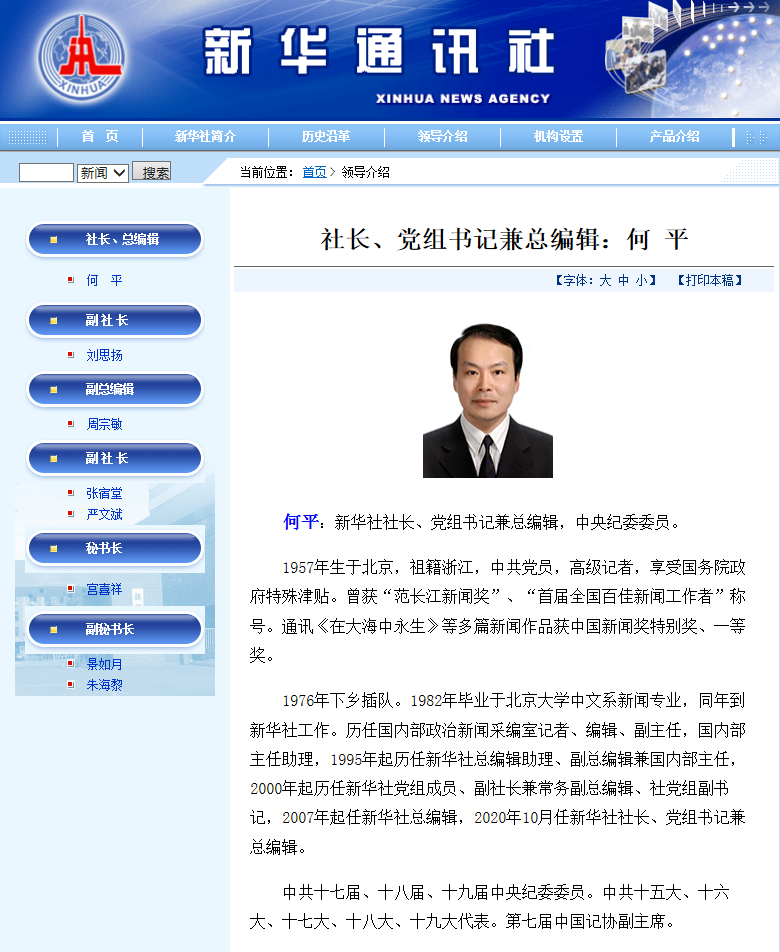Screen dimensions: 780x952
Task: Click the red bullet beside 刘思扬
Action: click(x=70, y=355)
